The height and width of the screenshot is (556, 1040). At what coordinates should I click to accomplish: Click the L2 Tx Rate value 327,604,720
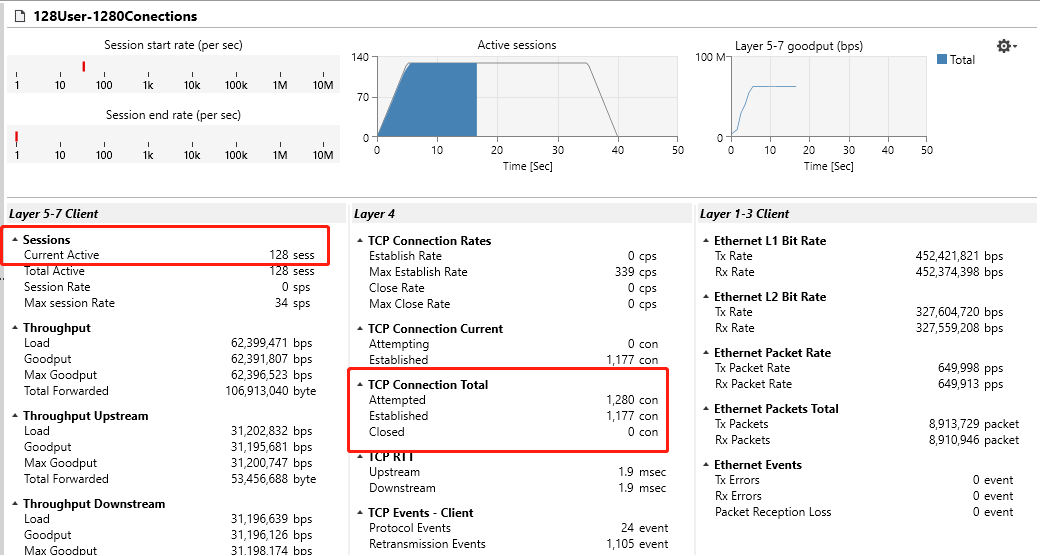pos(947,312)
